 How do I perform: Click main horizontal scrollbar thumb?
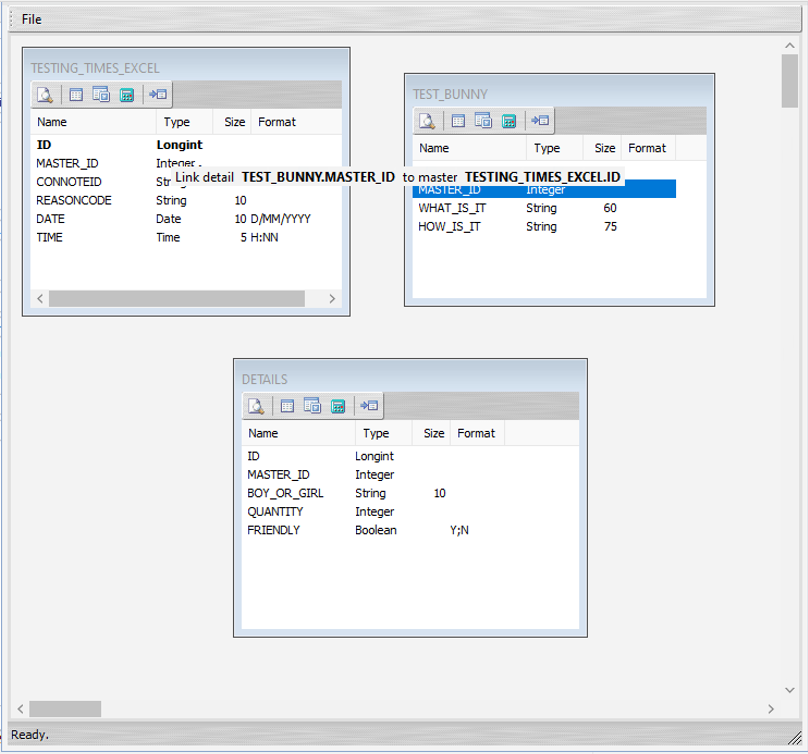tap(65, 709)
